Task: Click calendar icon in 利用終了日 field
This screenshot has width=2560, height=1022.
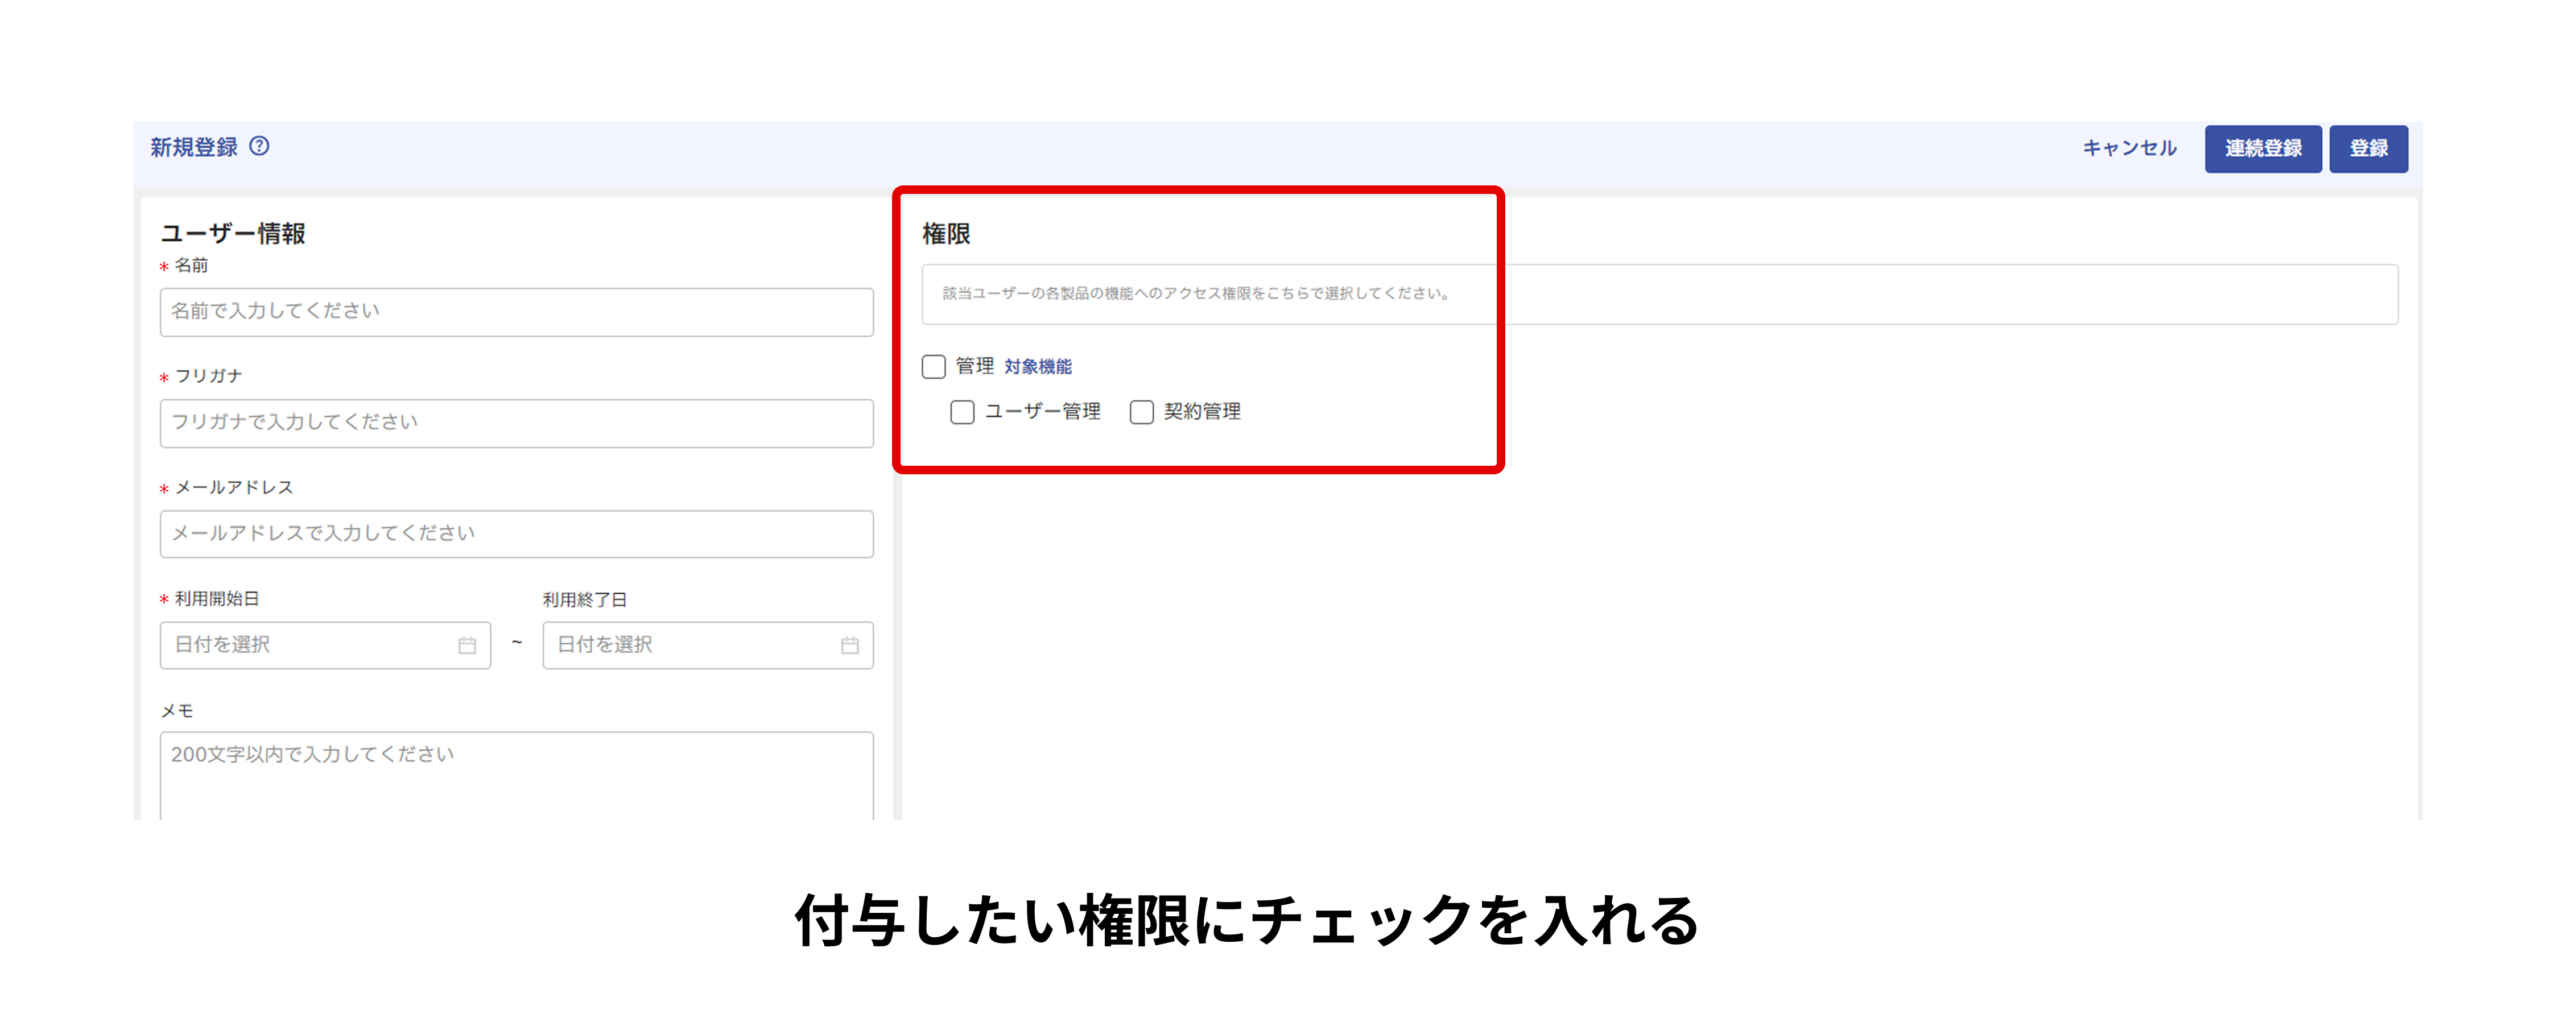Action: [849, 645]
